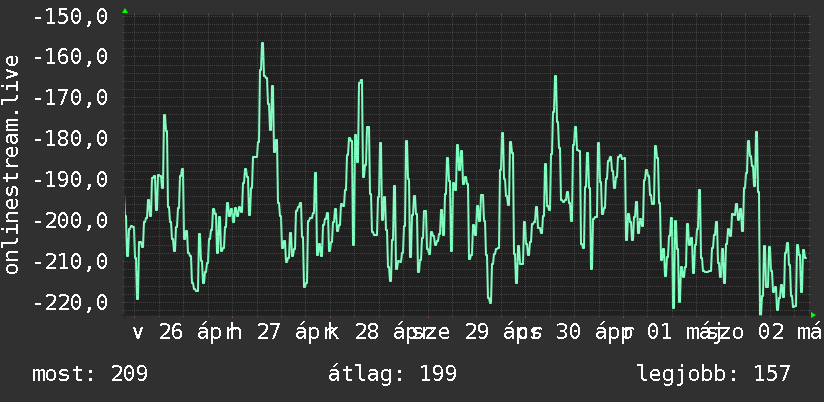Click the onlinestream.live vertical axis title
This screenshot has width=824, height=402.
12,164
